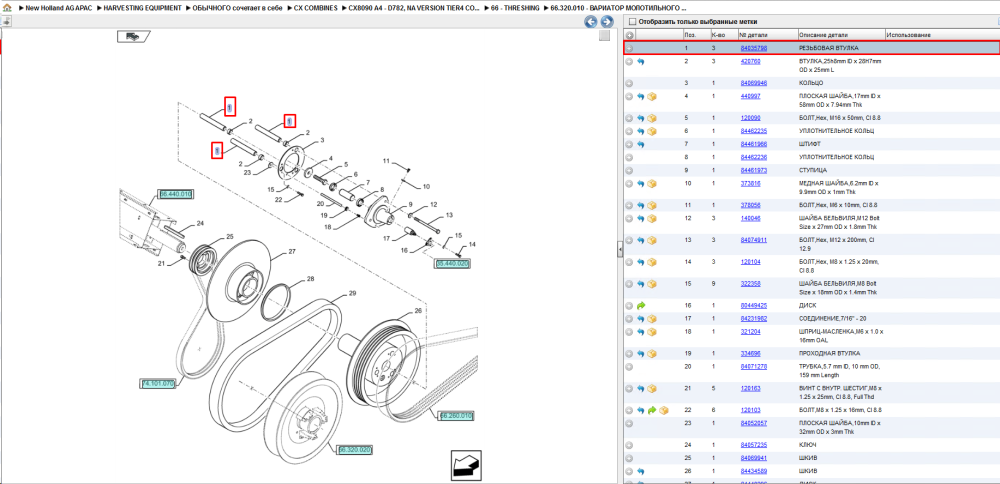
Task: Click box icon for part 120163
Action: pos(652,388)
